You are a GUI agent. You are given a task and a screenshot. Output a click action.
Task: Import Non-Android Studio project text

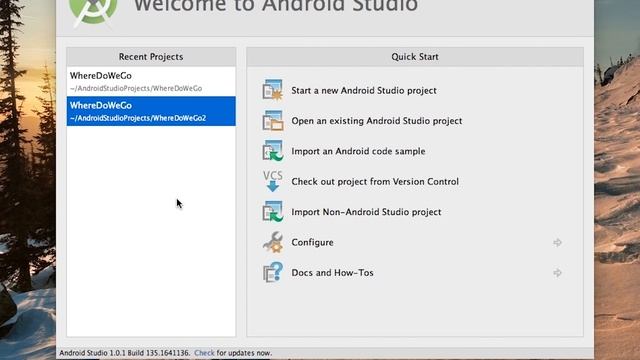[x=366, y=212]
